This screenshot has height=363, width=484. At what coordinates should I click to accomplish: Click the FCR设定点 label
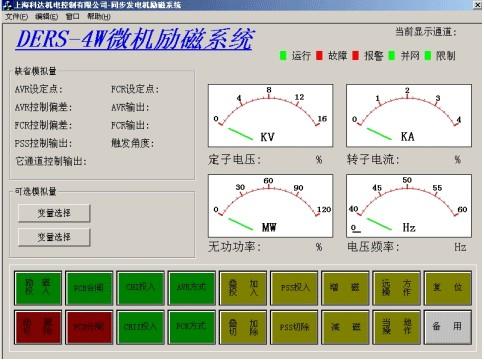(x=135, y=89)
